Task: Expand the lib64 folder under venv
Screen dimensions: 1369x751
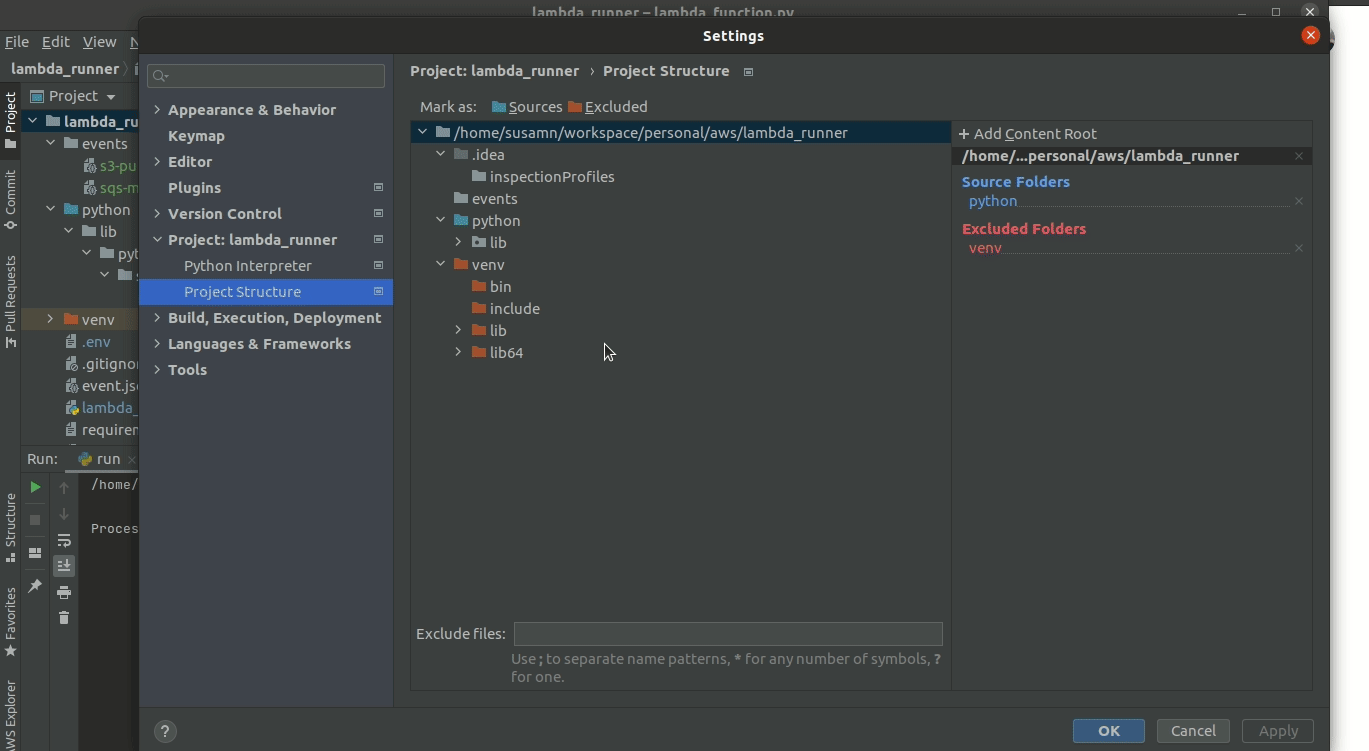Action: (x=458, y=353)
